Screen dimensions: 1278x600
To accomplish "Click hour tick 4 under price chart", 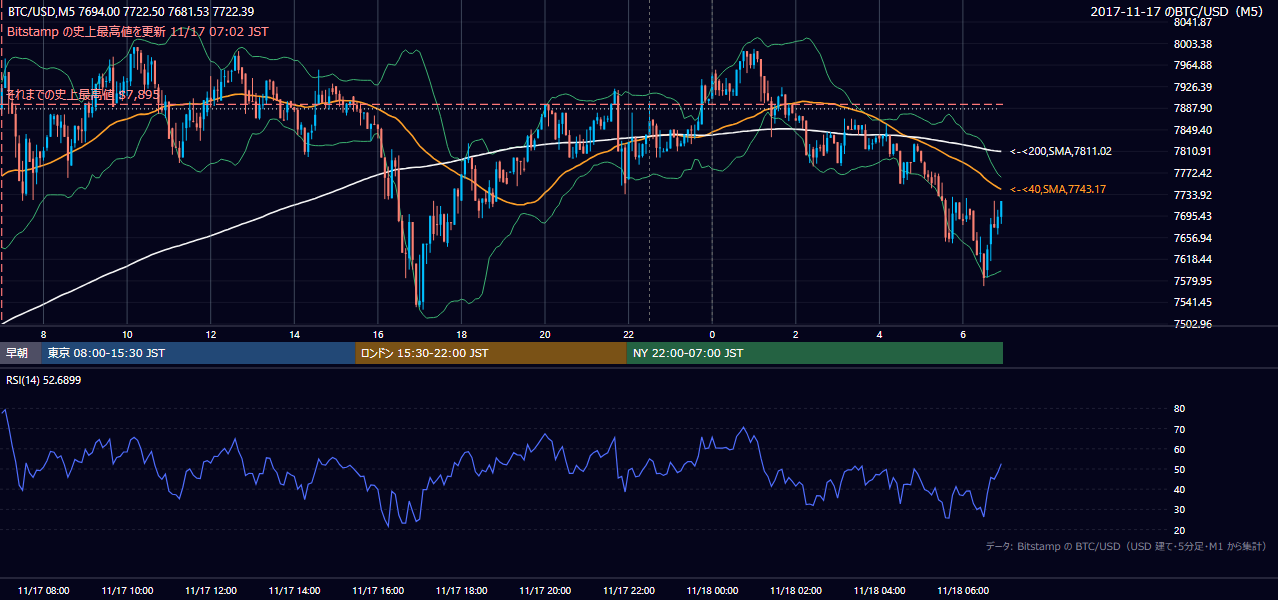I will coord(880,334).
